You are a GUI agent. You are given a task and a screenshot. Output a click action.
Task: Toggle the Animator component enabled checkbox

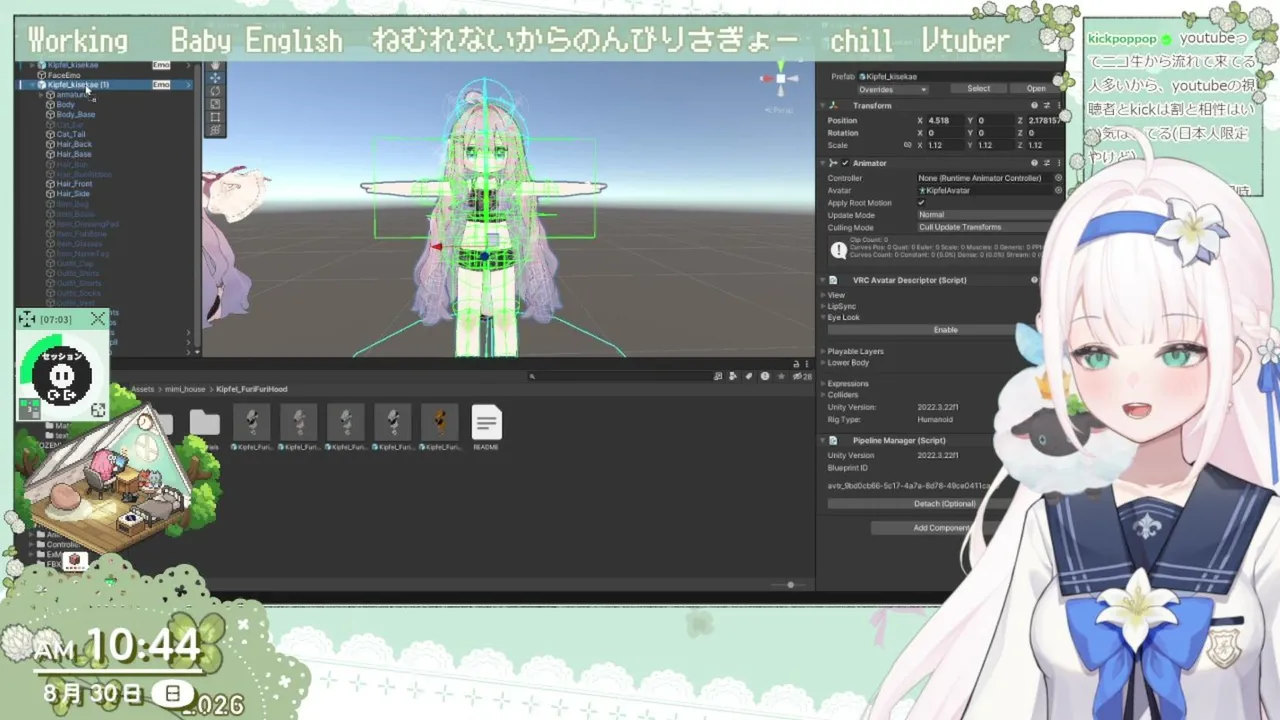coord(845,163)
